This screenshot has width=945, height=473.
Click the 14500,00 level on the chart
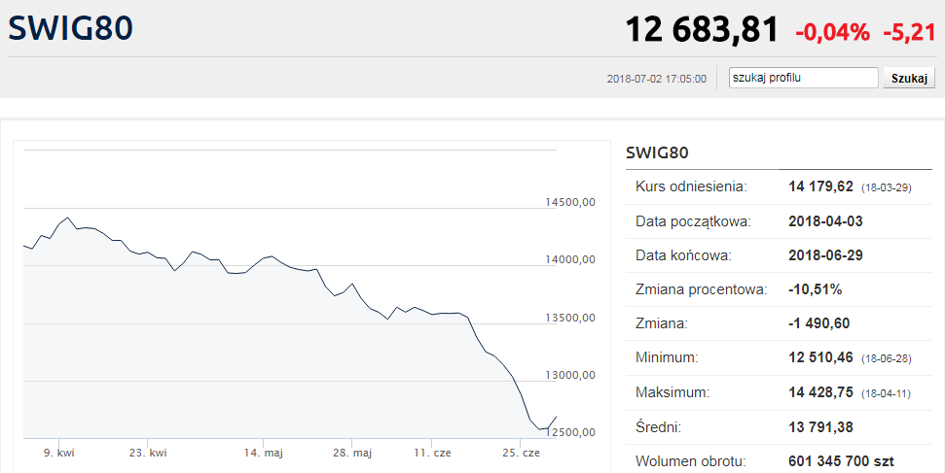coord(570,202)
